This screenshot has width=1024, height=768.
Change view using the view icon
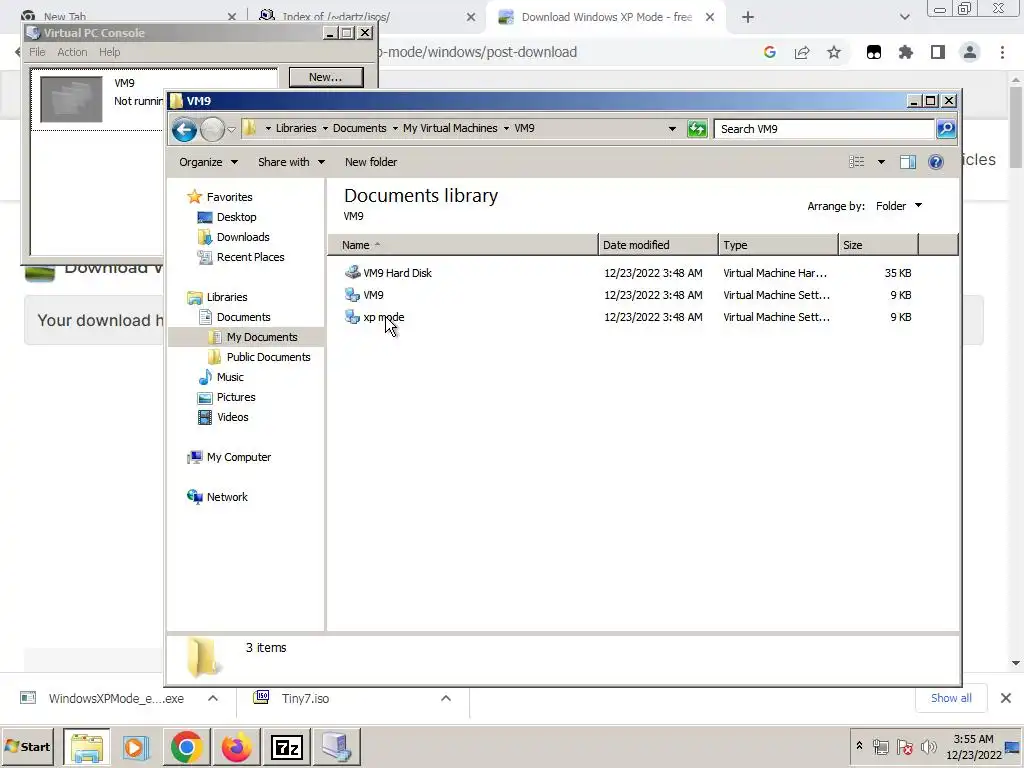(x=856, y=162)
